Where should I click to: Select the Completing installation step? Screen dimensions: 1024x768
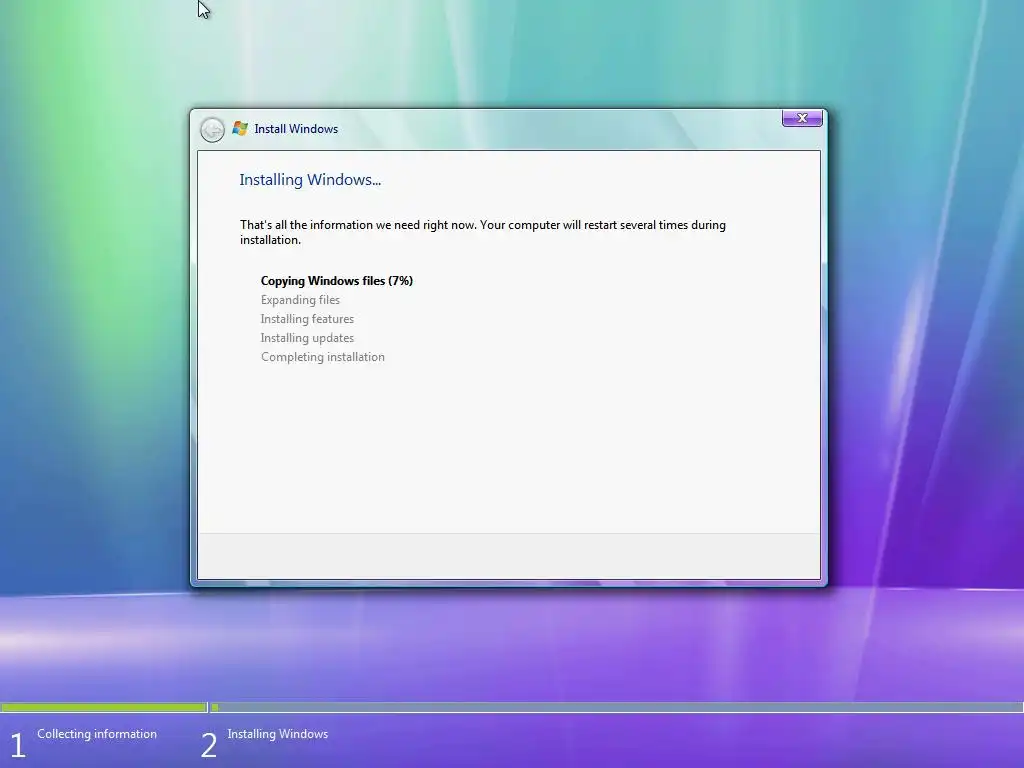coord(323,357)
